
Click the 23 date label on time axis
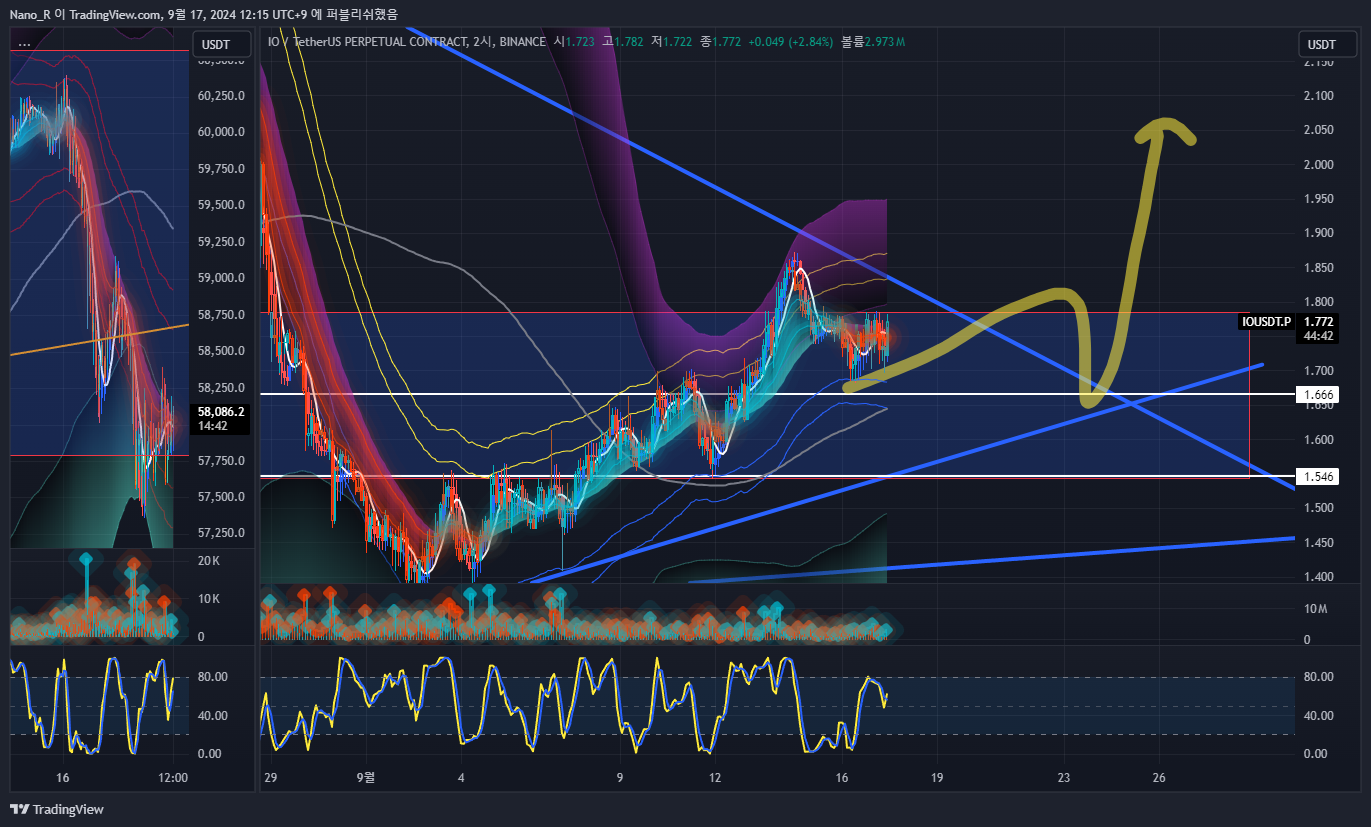1064,776
